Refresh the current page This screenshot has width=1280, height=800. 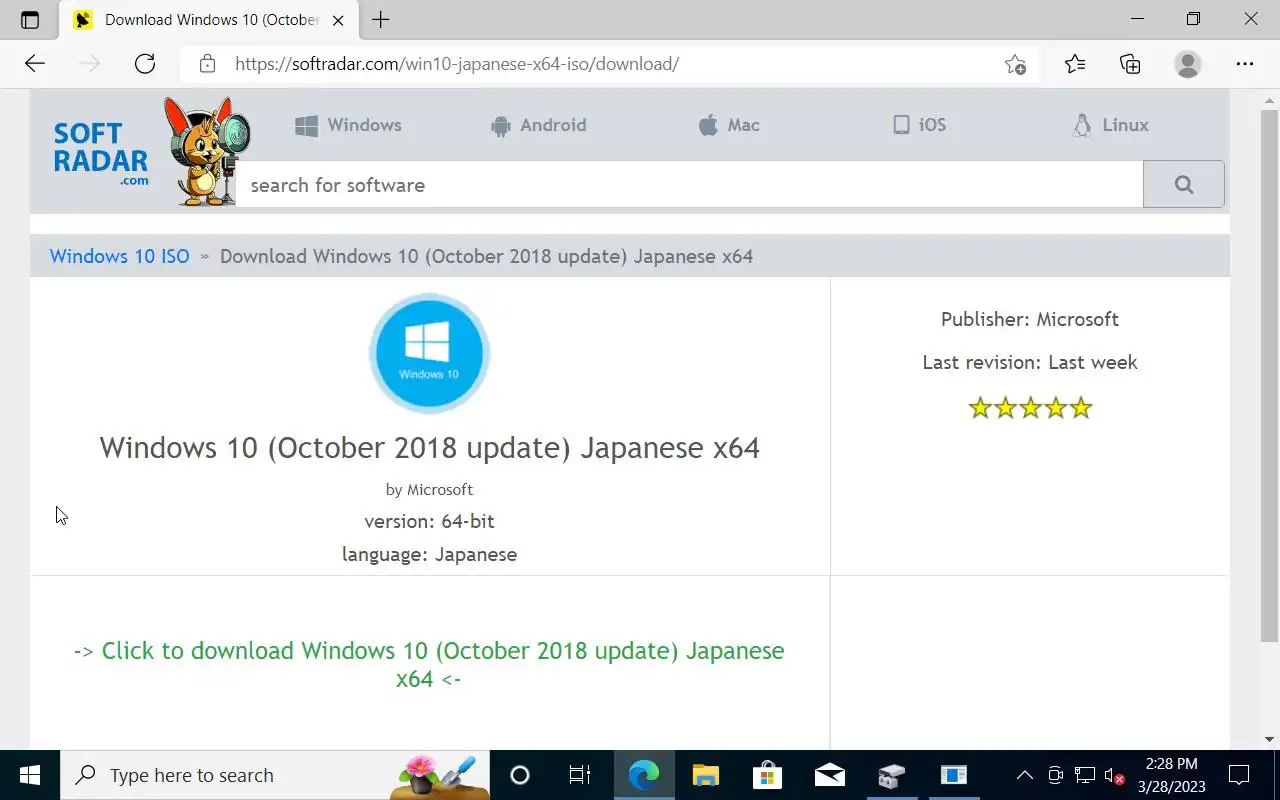145,64
